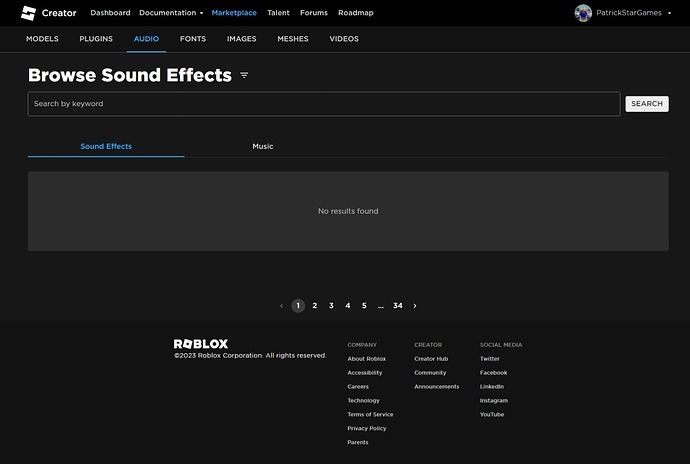The width and height of the screenshot is (690, 464).
Task: Click the COMPANY footer heading
Action: coord(362,345)
